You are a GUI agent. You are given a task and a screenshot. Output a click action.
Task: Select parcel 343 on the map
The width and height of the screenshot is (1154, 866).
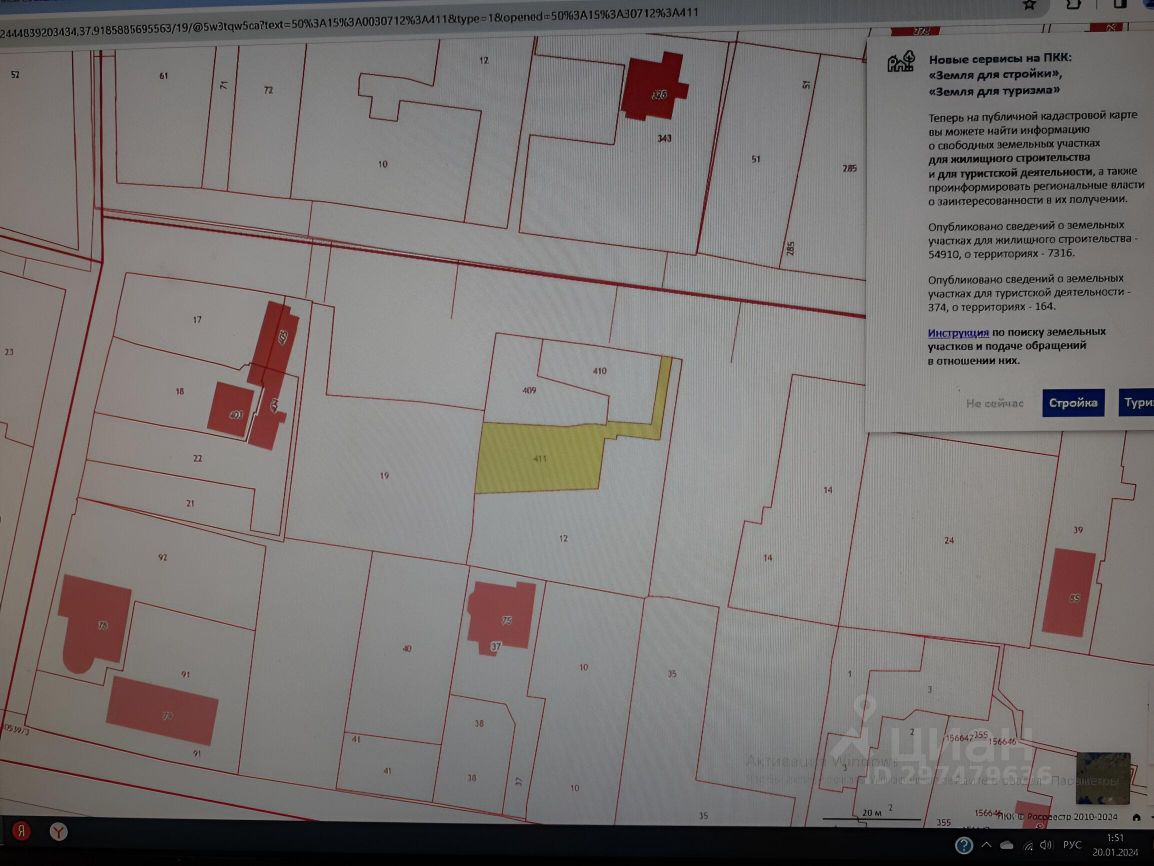[x=664, y=138]
